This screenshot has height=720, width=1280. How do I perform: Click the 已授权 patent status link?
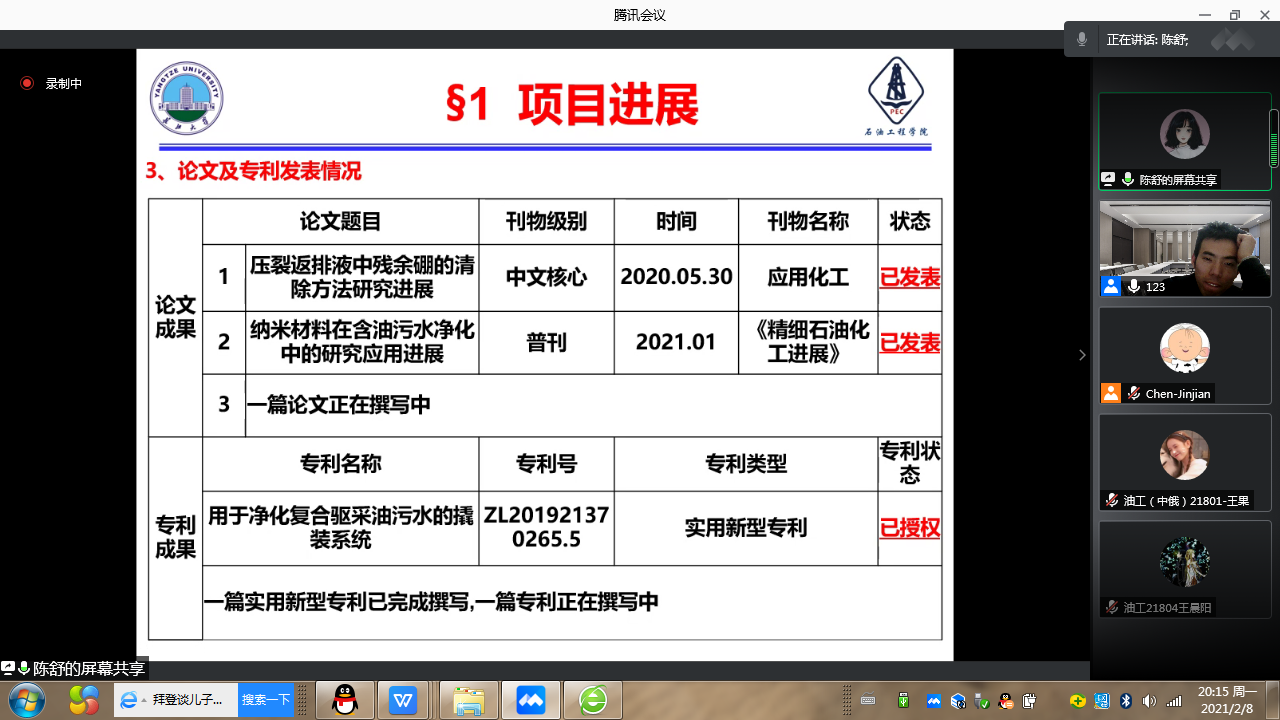(x=909, y=528)
